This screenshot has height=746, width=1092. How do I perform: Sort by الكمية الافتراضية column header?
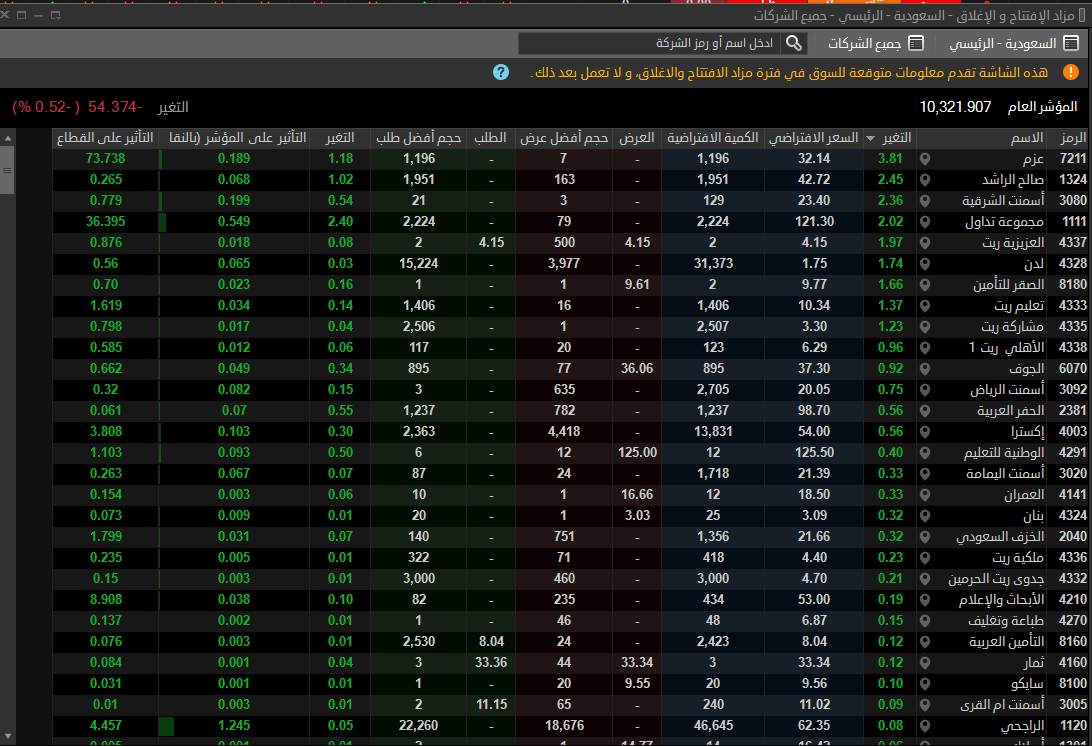[x=712, y=138]
